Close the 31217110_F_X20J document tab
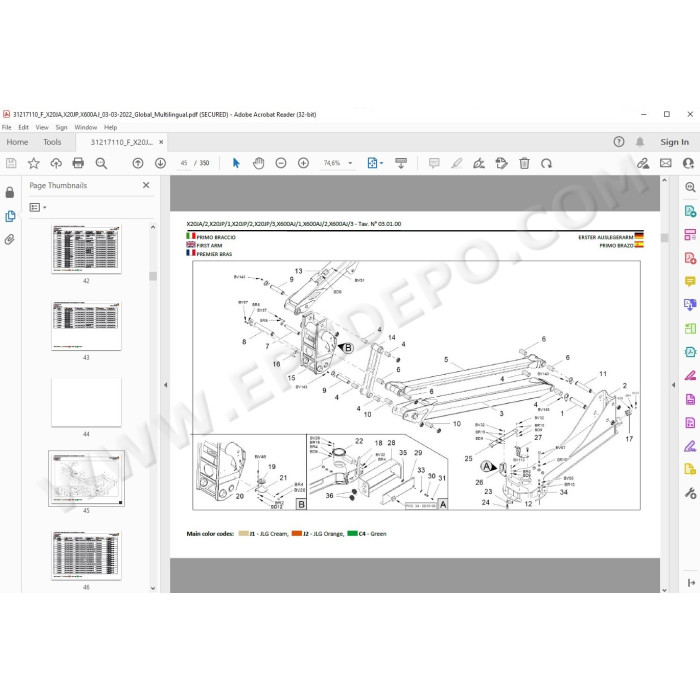 click(x=161, y=142)
